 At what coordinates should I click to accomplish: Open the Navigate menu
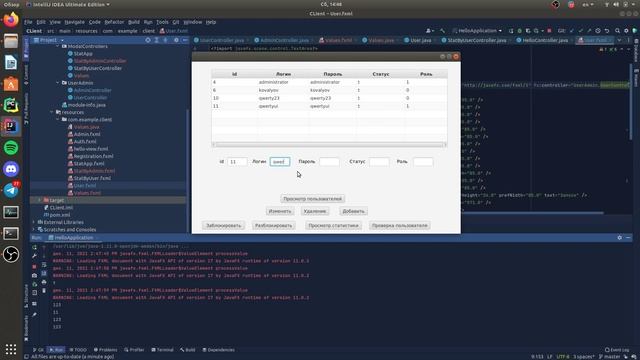point(74,22)
